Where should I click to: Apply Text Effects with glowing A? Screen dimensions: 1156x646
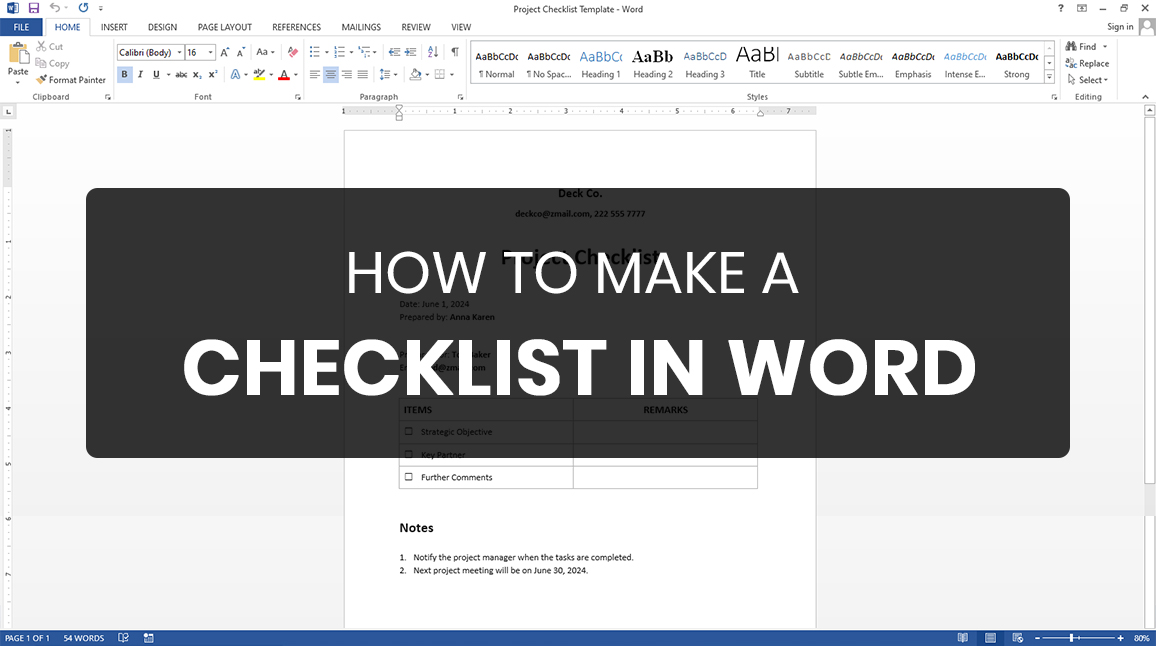[x=235, y=74]
